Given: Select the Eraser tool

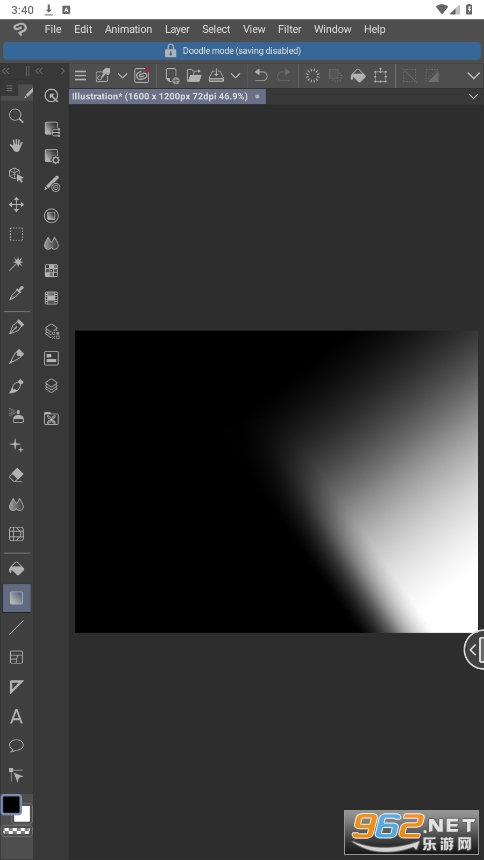Looking at the screenshot, I should tap(16, 475).
